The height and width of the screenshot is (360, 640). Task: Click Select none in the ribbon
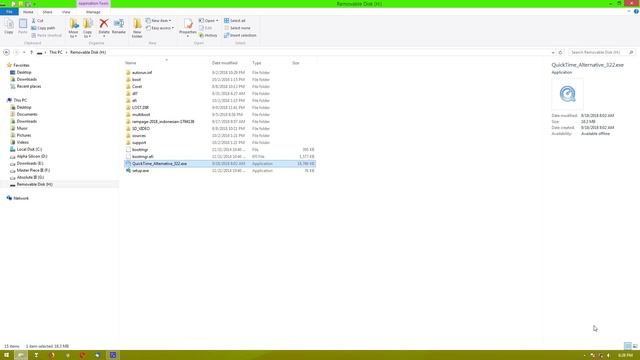point(237,28)
